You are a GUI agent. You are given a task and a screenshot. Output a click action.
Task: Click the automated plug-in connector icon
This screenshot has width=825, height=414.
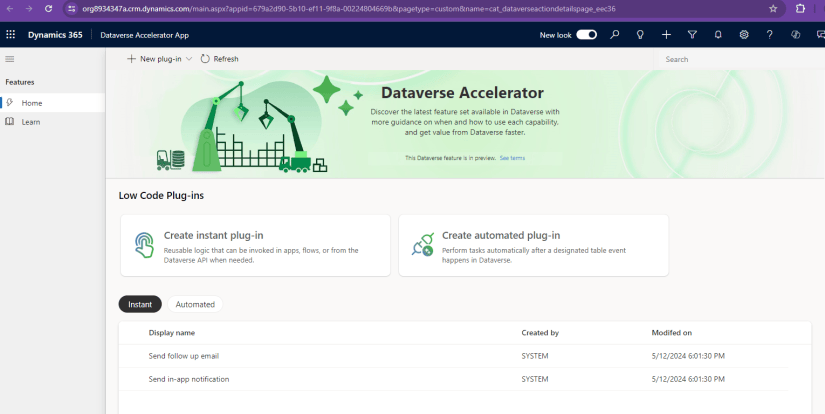(422, 245)
